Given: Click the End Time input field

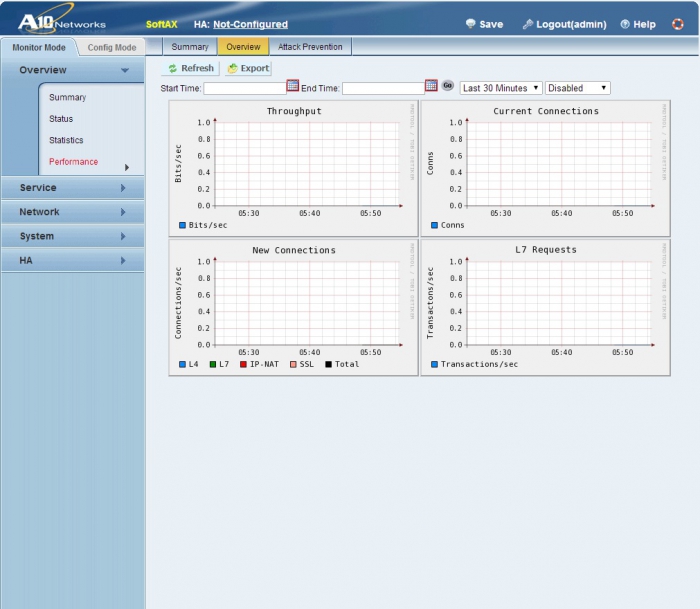Looking at the screenshot, I should pyautogui.click(x=383, y=88).
